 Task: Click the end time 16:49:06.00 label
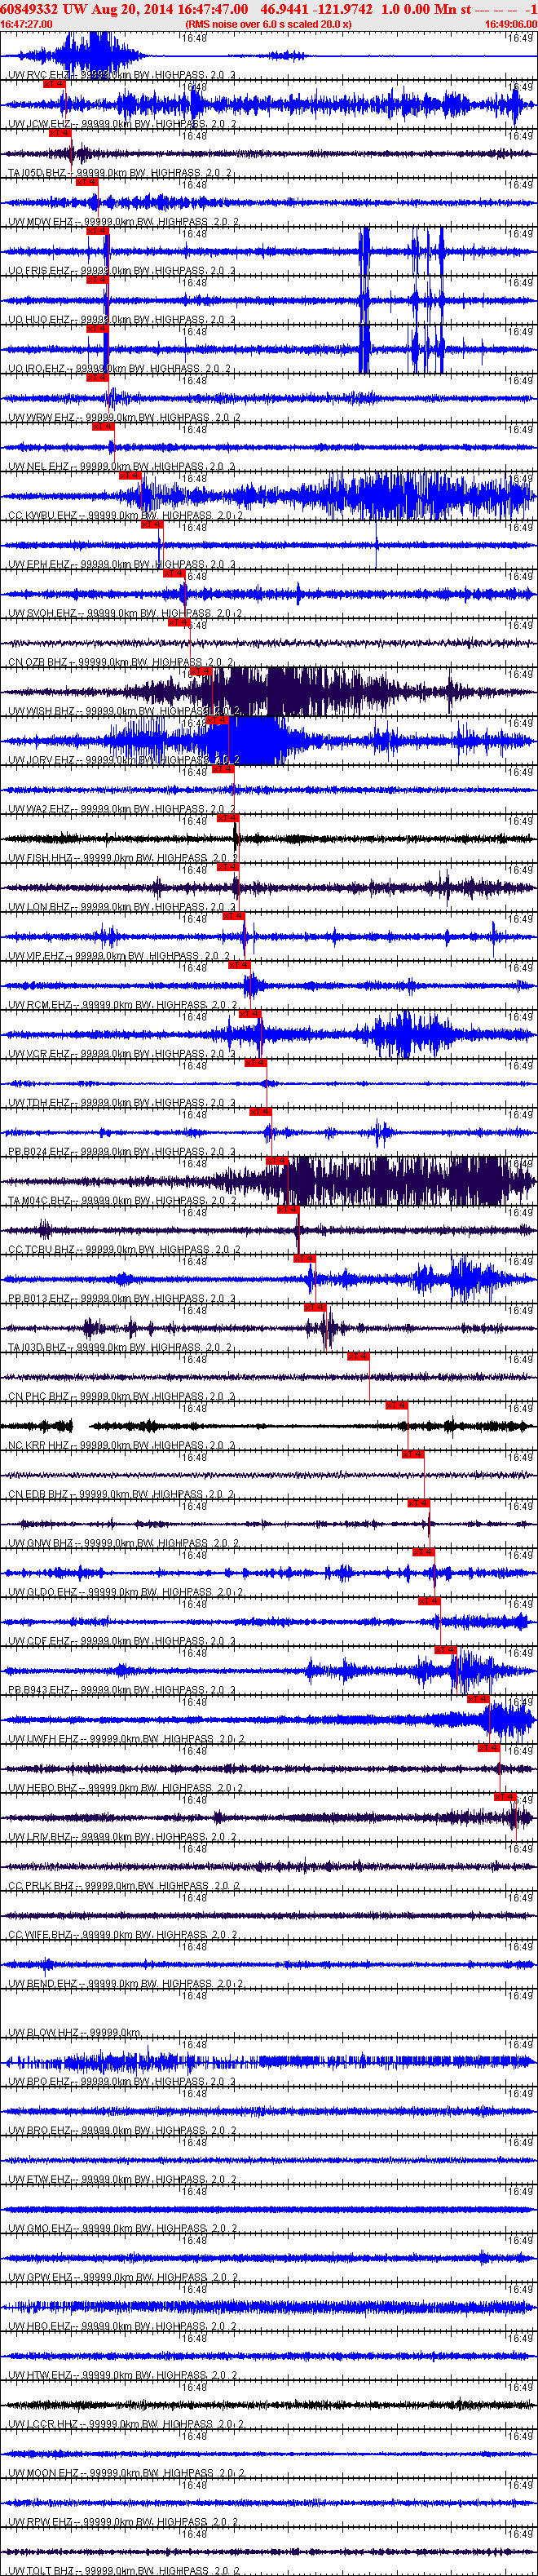click(511, 24)
